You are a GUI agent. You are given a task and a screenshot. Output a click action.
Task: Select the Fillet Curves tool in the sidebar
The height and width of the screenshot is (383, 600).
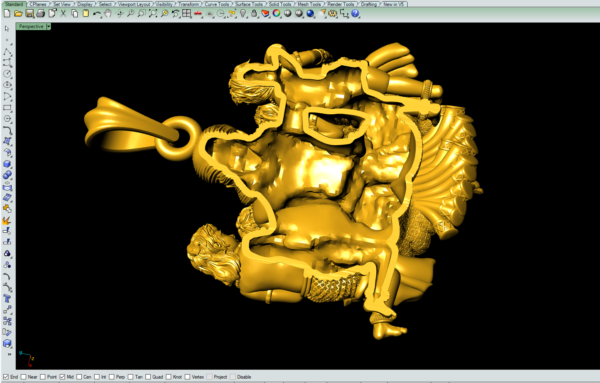pos(7,130)
